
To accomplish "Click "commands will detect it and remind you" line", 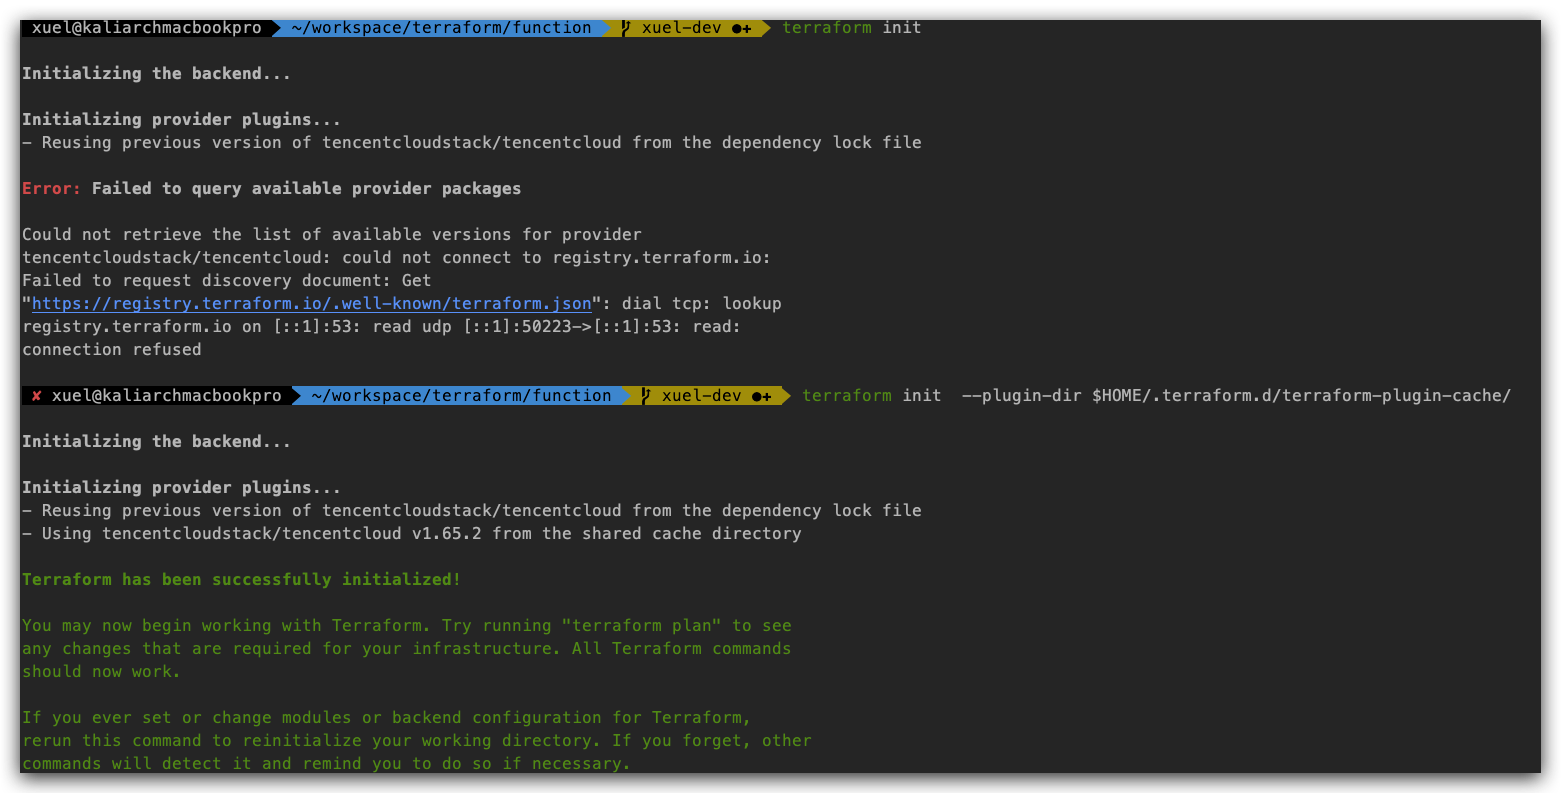I will click(326, 764).
